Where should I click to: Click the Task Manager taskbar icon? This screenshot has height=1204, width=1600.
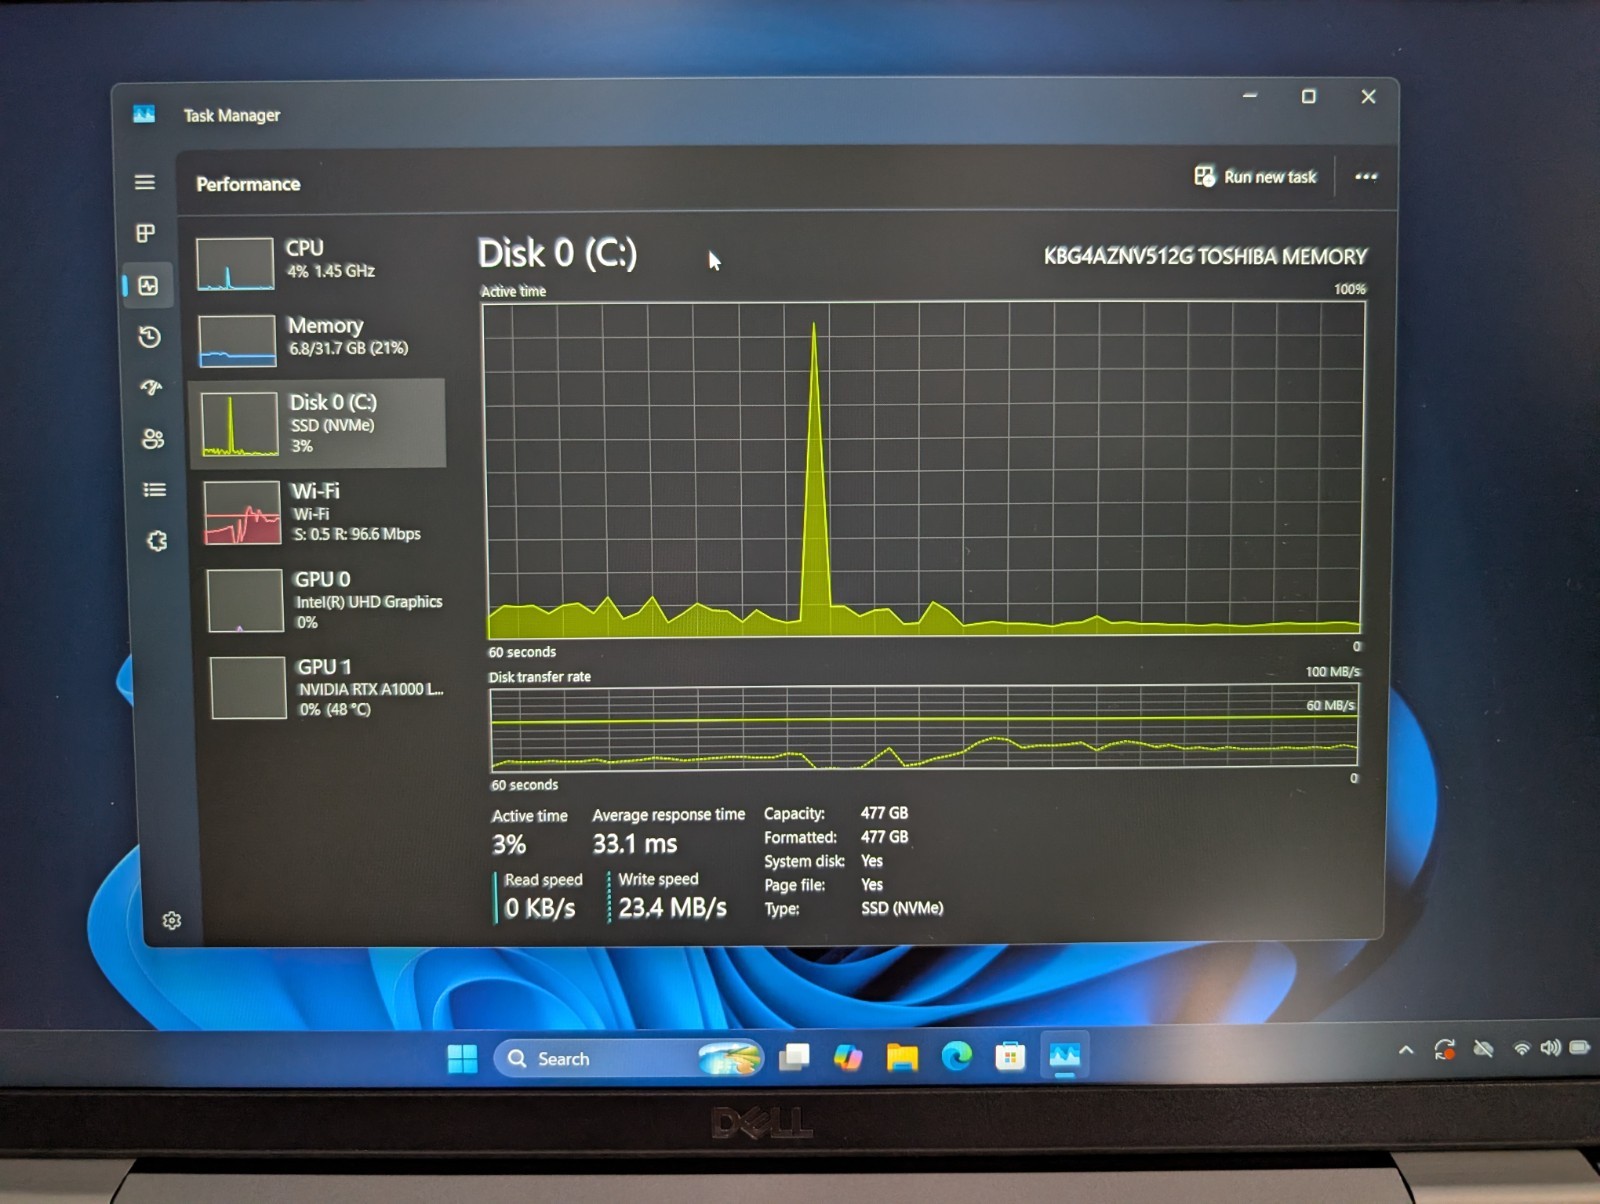click(1064, 1056)
